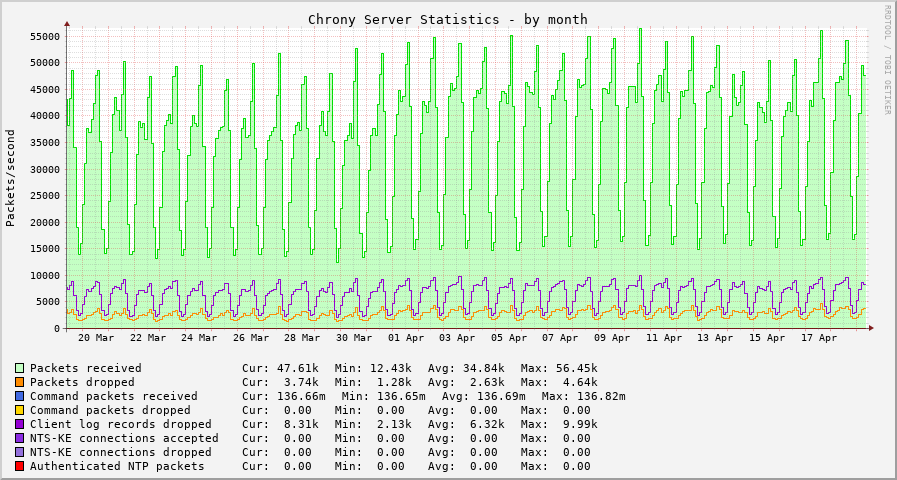Click the '09 Apr' x-axis date label
The image size is (897, 480).
coord(613,338)
